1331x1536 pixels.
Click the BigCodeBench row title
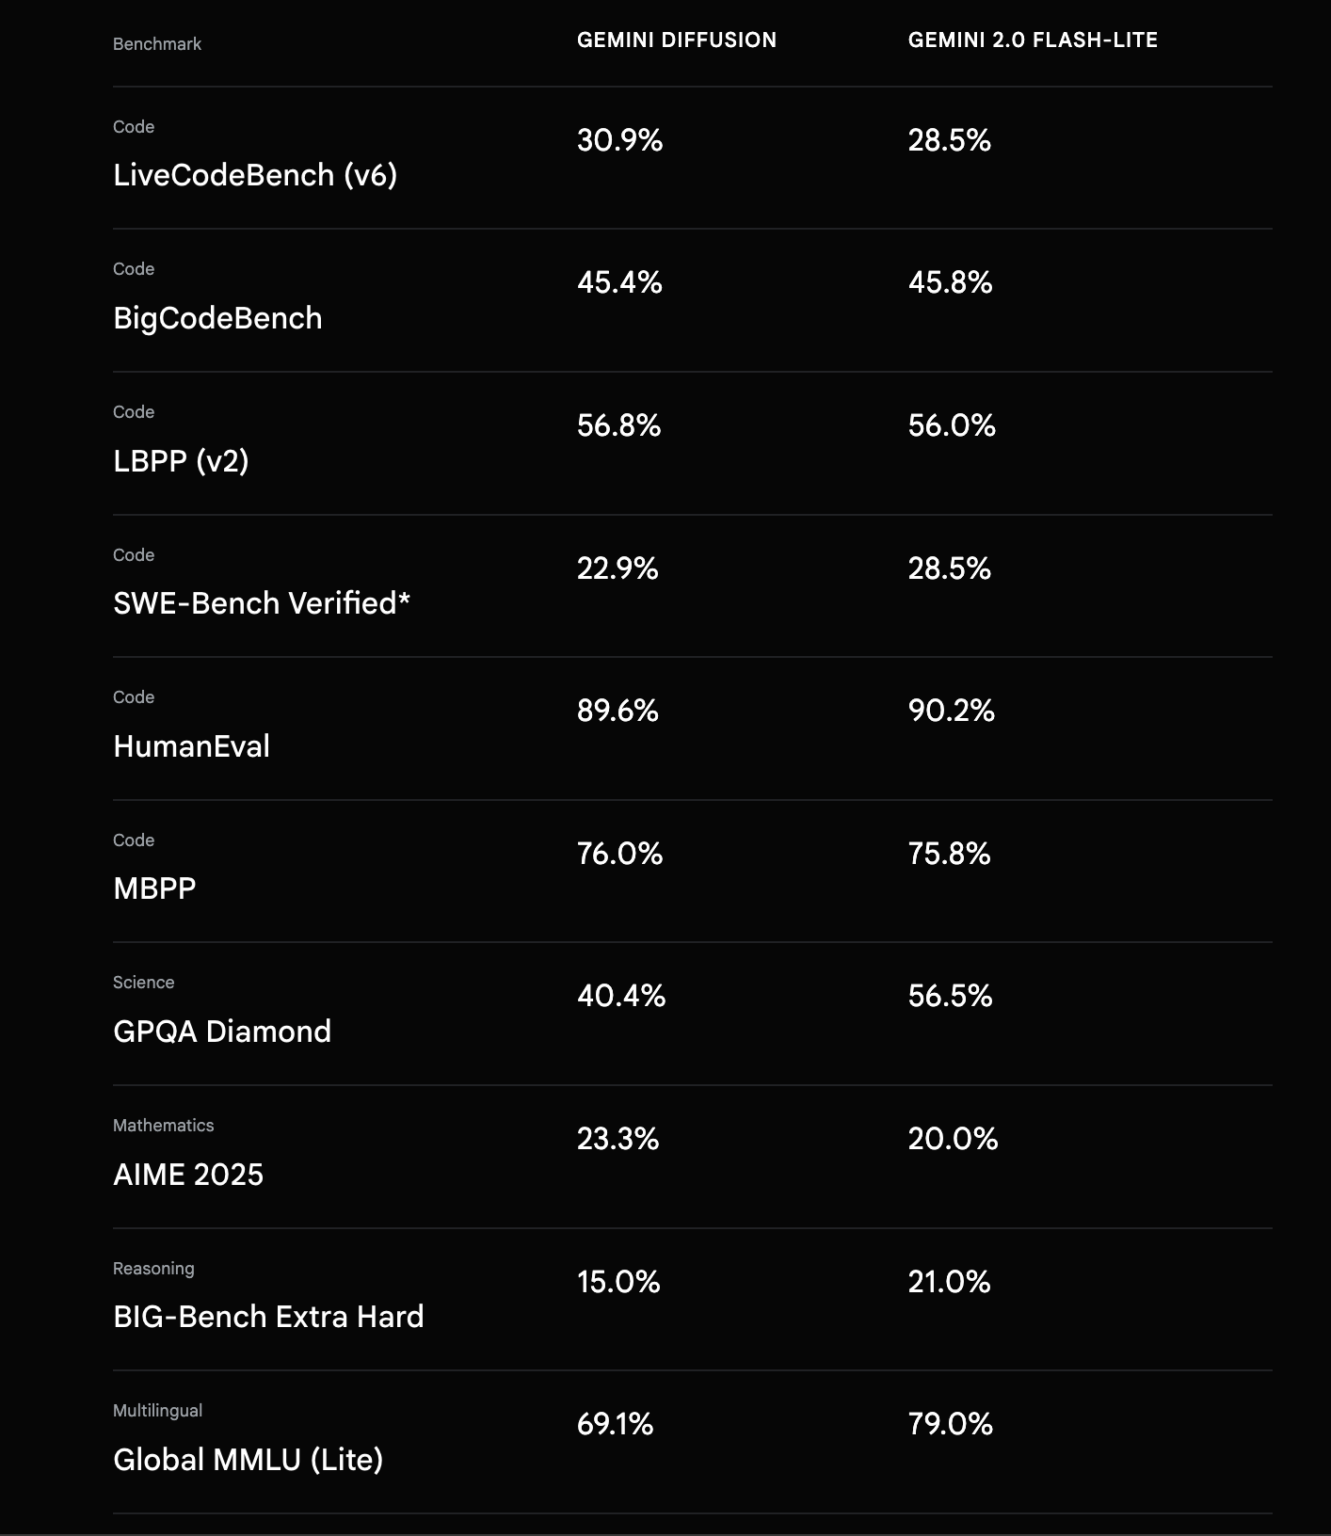point(217,318)
